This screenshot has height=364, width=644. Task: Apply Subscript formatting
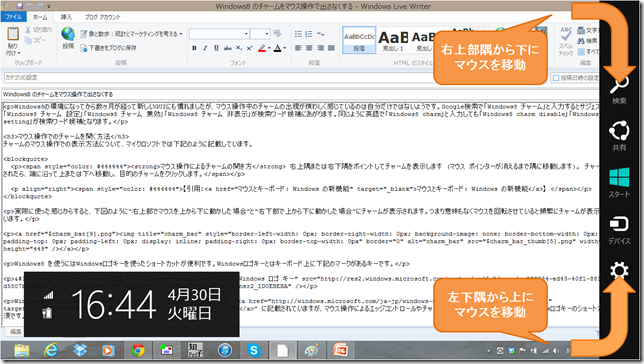pyautogui.click(x=239, y=48)
